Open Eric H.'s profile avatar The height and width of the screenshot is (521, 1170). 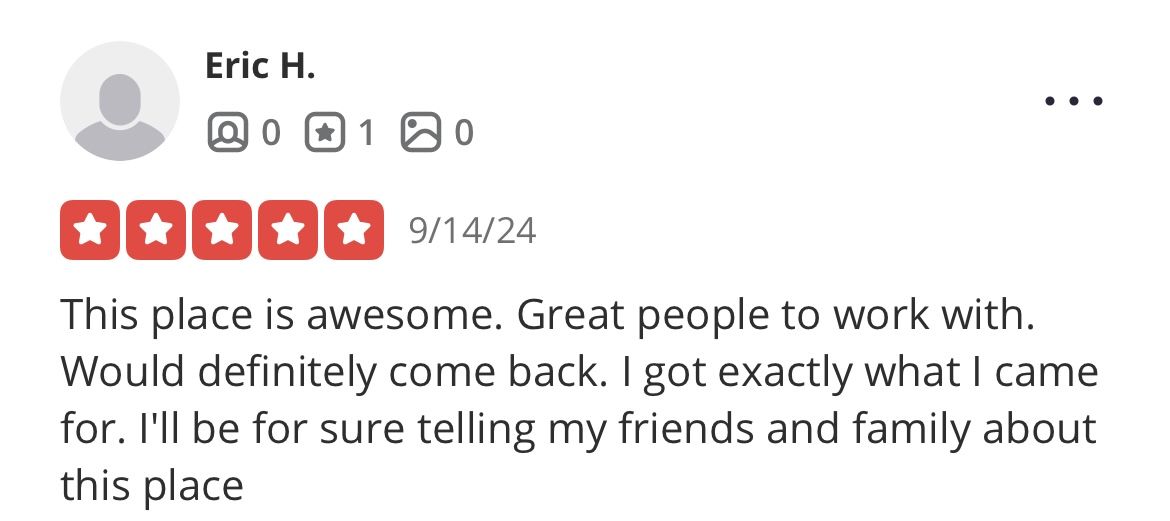[119, 101]
